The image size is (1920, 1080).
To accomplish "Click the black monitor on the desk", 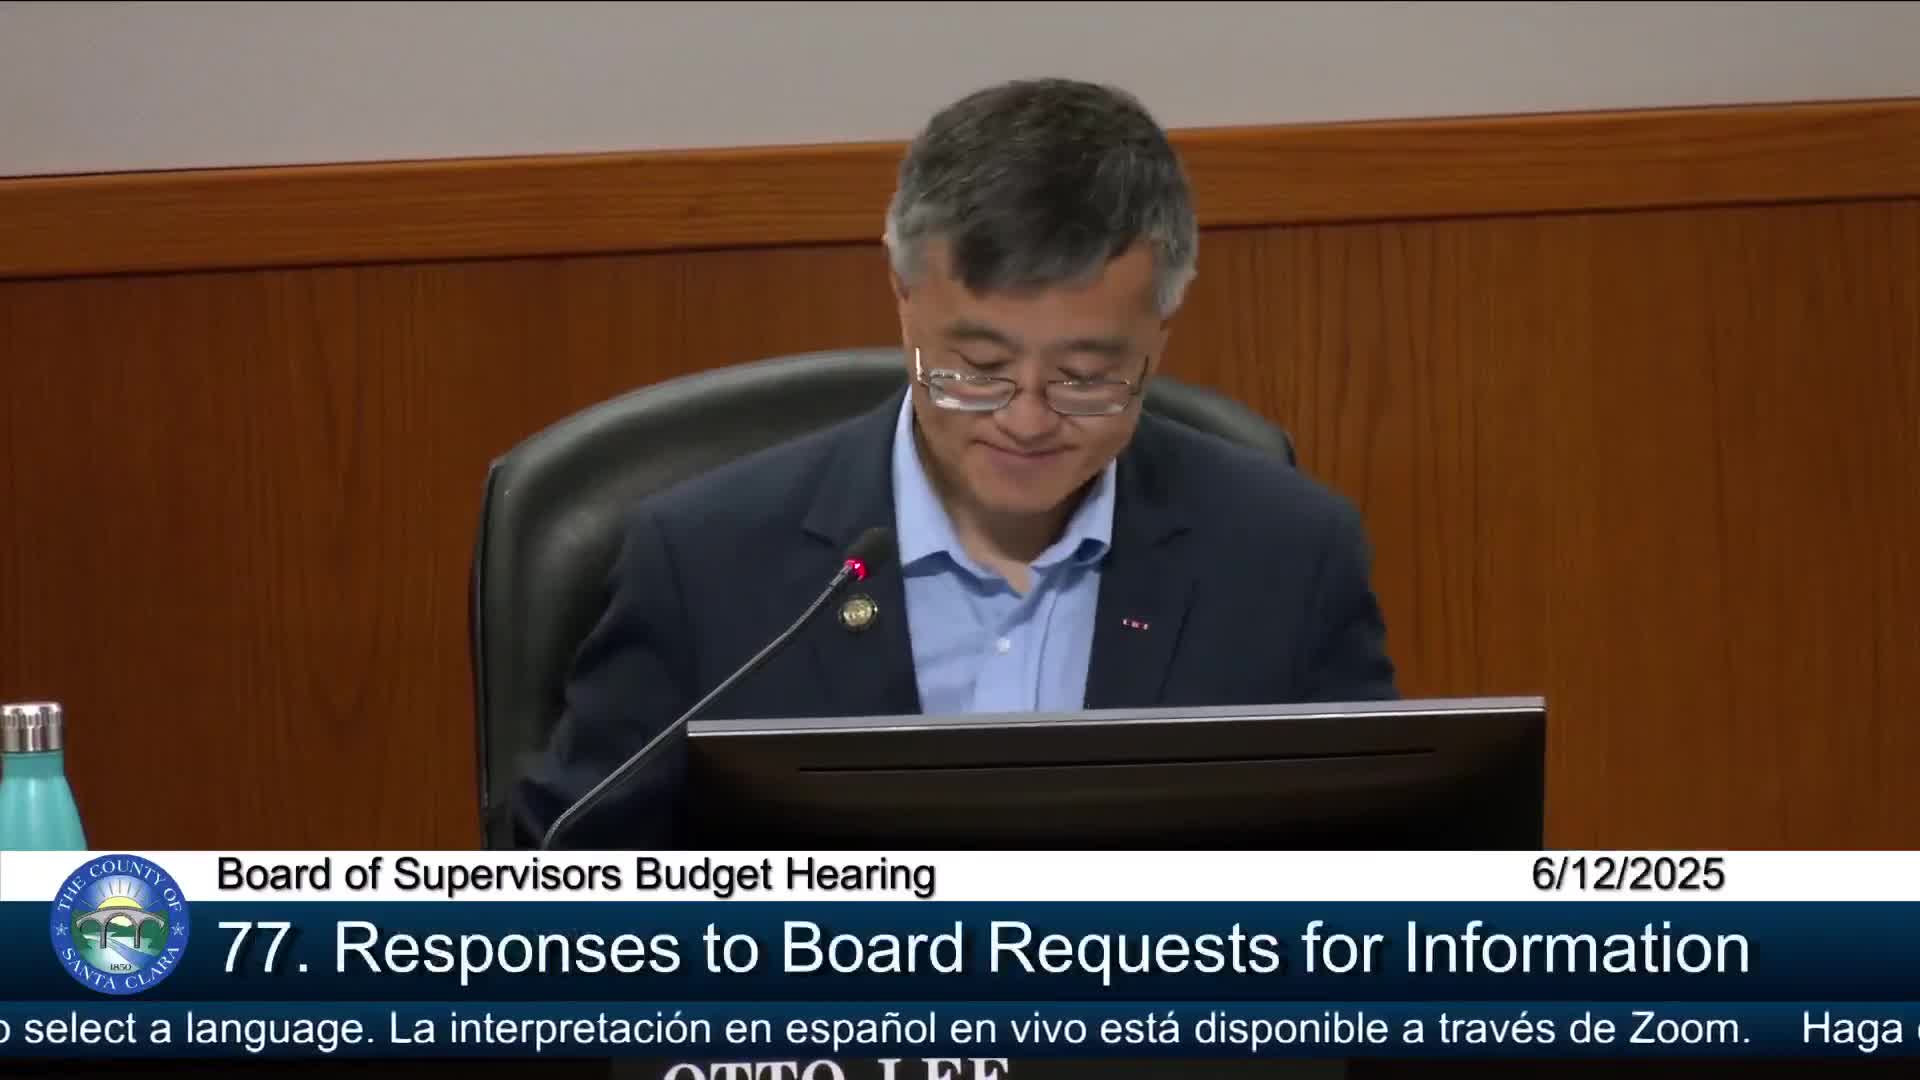I will [1115, 775].
